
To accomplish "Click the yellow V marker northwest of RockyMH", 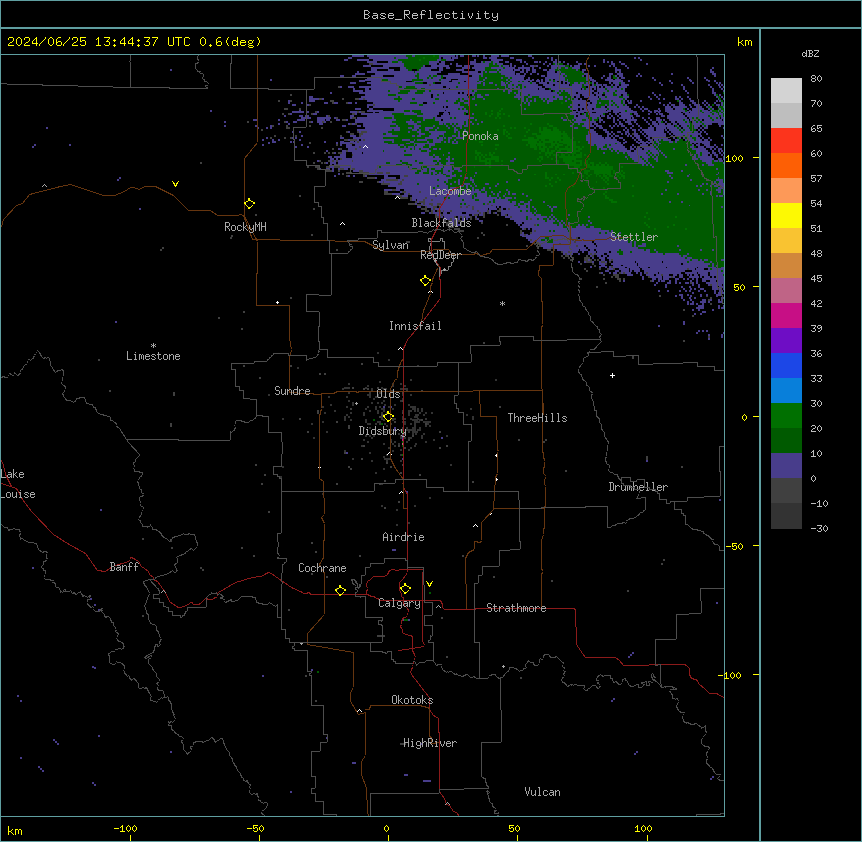I will 175,184.
